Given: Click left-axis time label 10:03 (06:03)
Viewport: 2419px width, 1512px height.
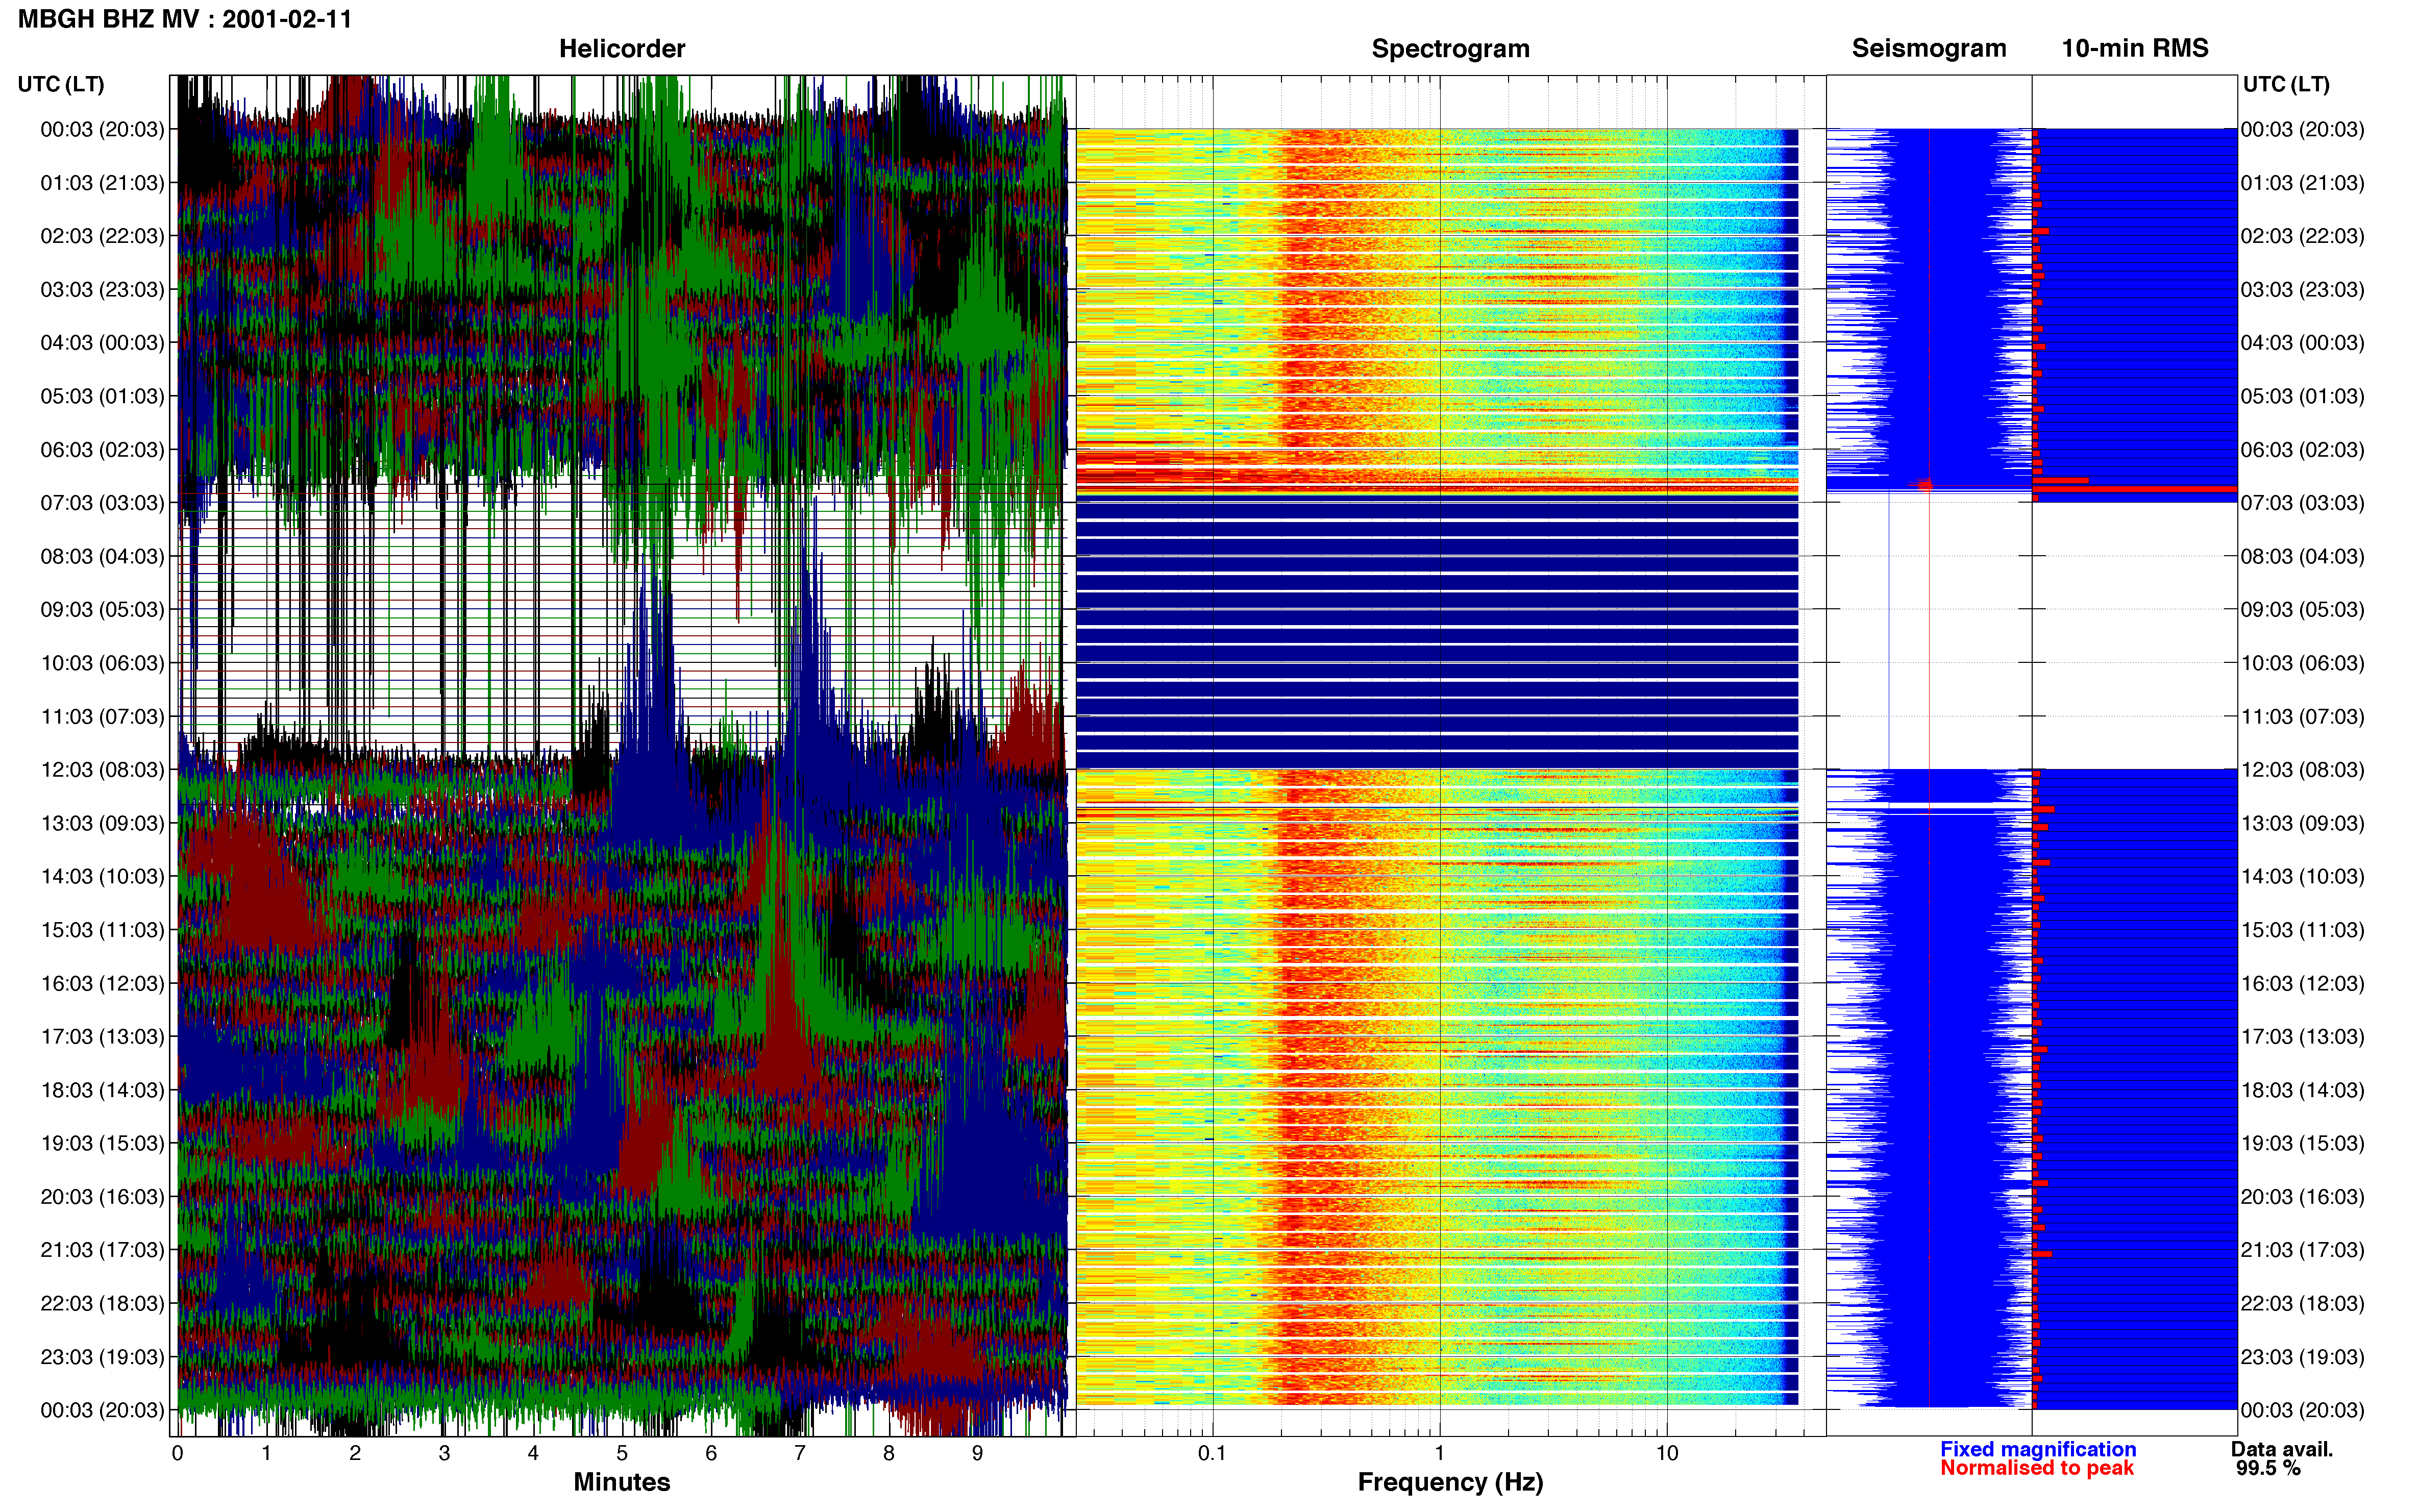Looking at the screenshot, I should point(102,663).
